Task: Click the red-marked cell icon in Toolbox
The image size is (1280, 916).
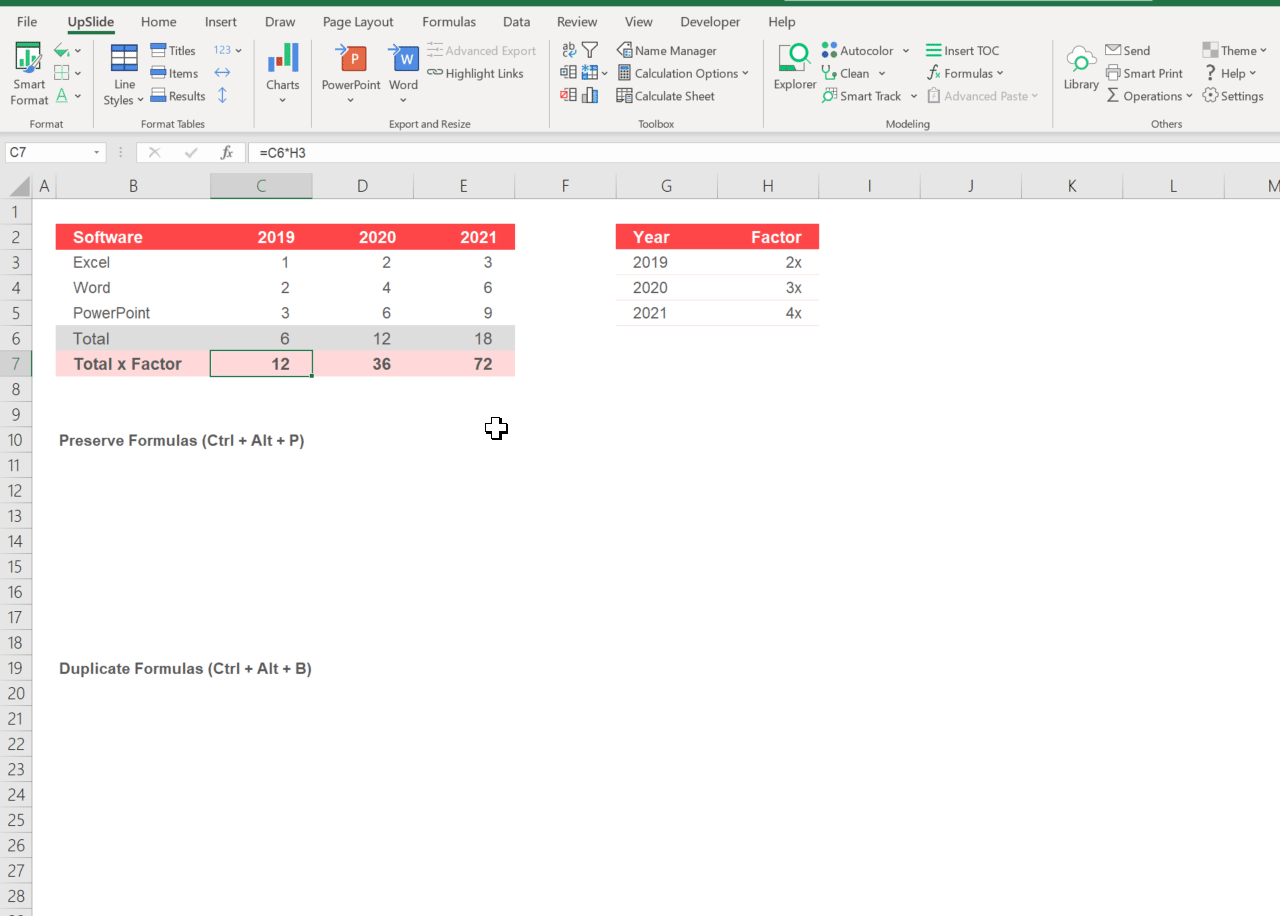Action: point(569,96)
